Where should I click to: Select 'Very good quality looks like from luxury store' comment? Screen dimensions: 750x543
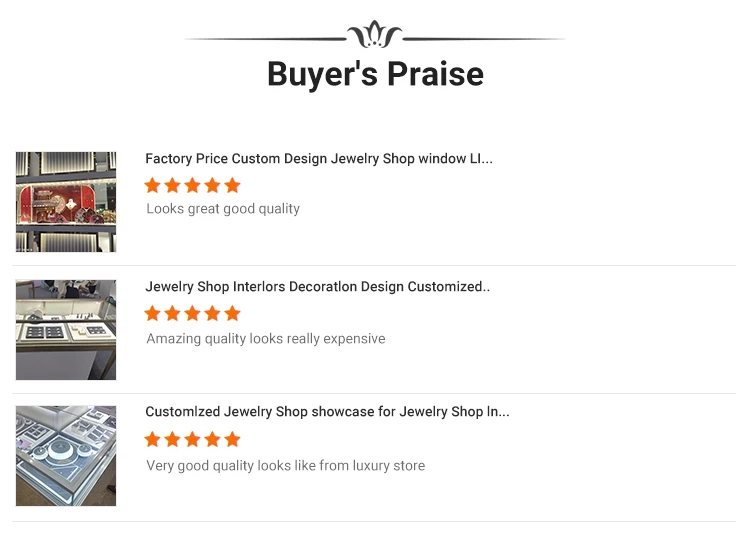[285, 466]
